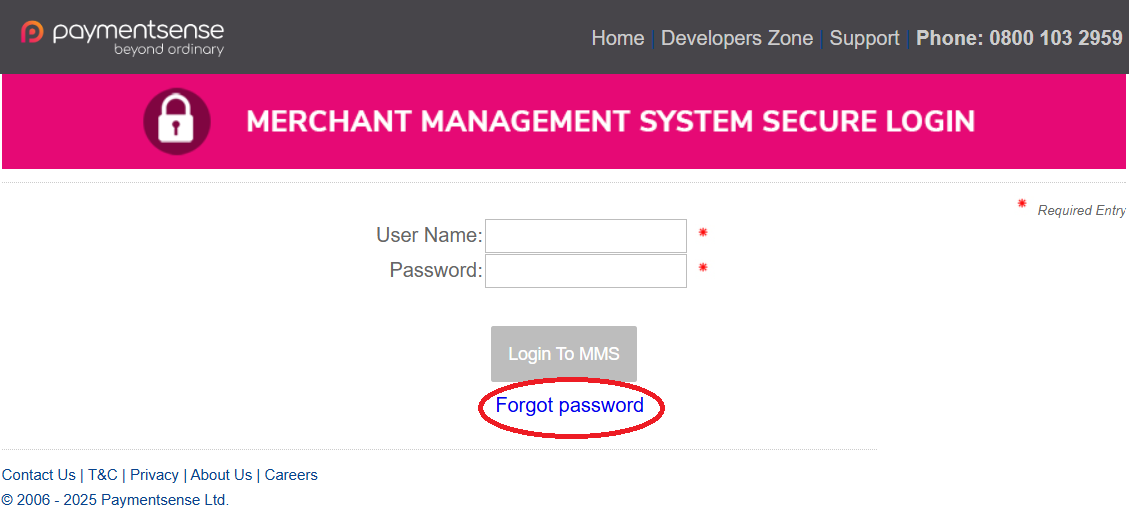Click the red asterisk beside Password

pyautogui.click(x=703, y=268)
